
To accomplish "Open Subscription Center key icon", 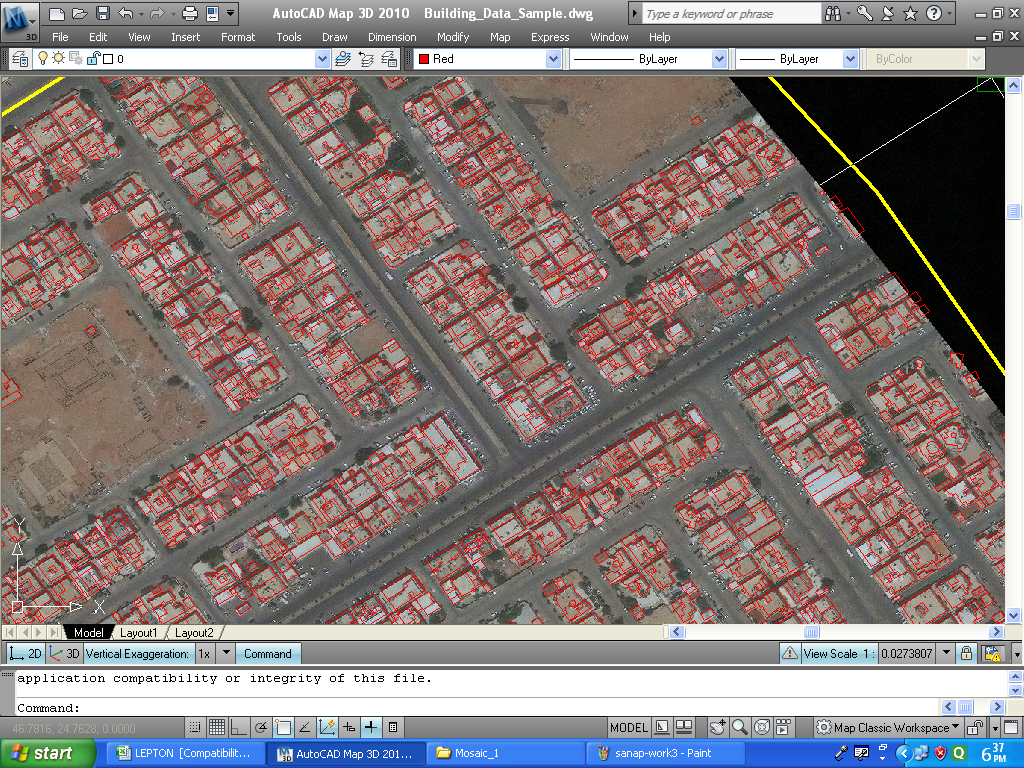I will coord(865,13).
